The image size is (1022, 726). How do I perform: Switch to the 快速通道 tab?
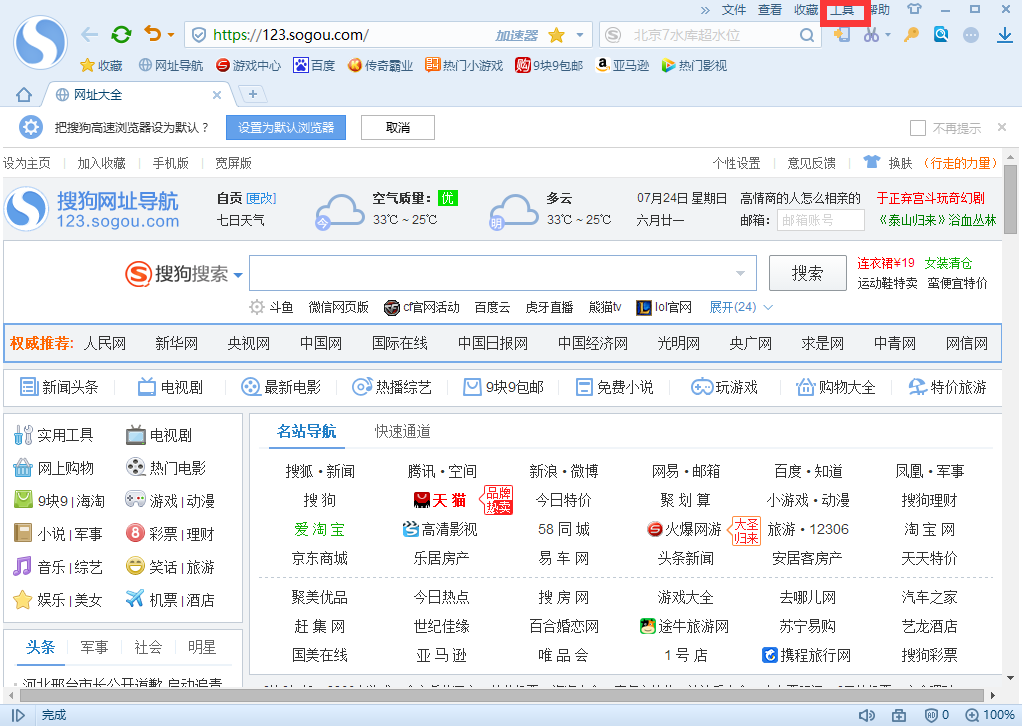(x=402, y=431)
